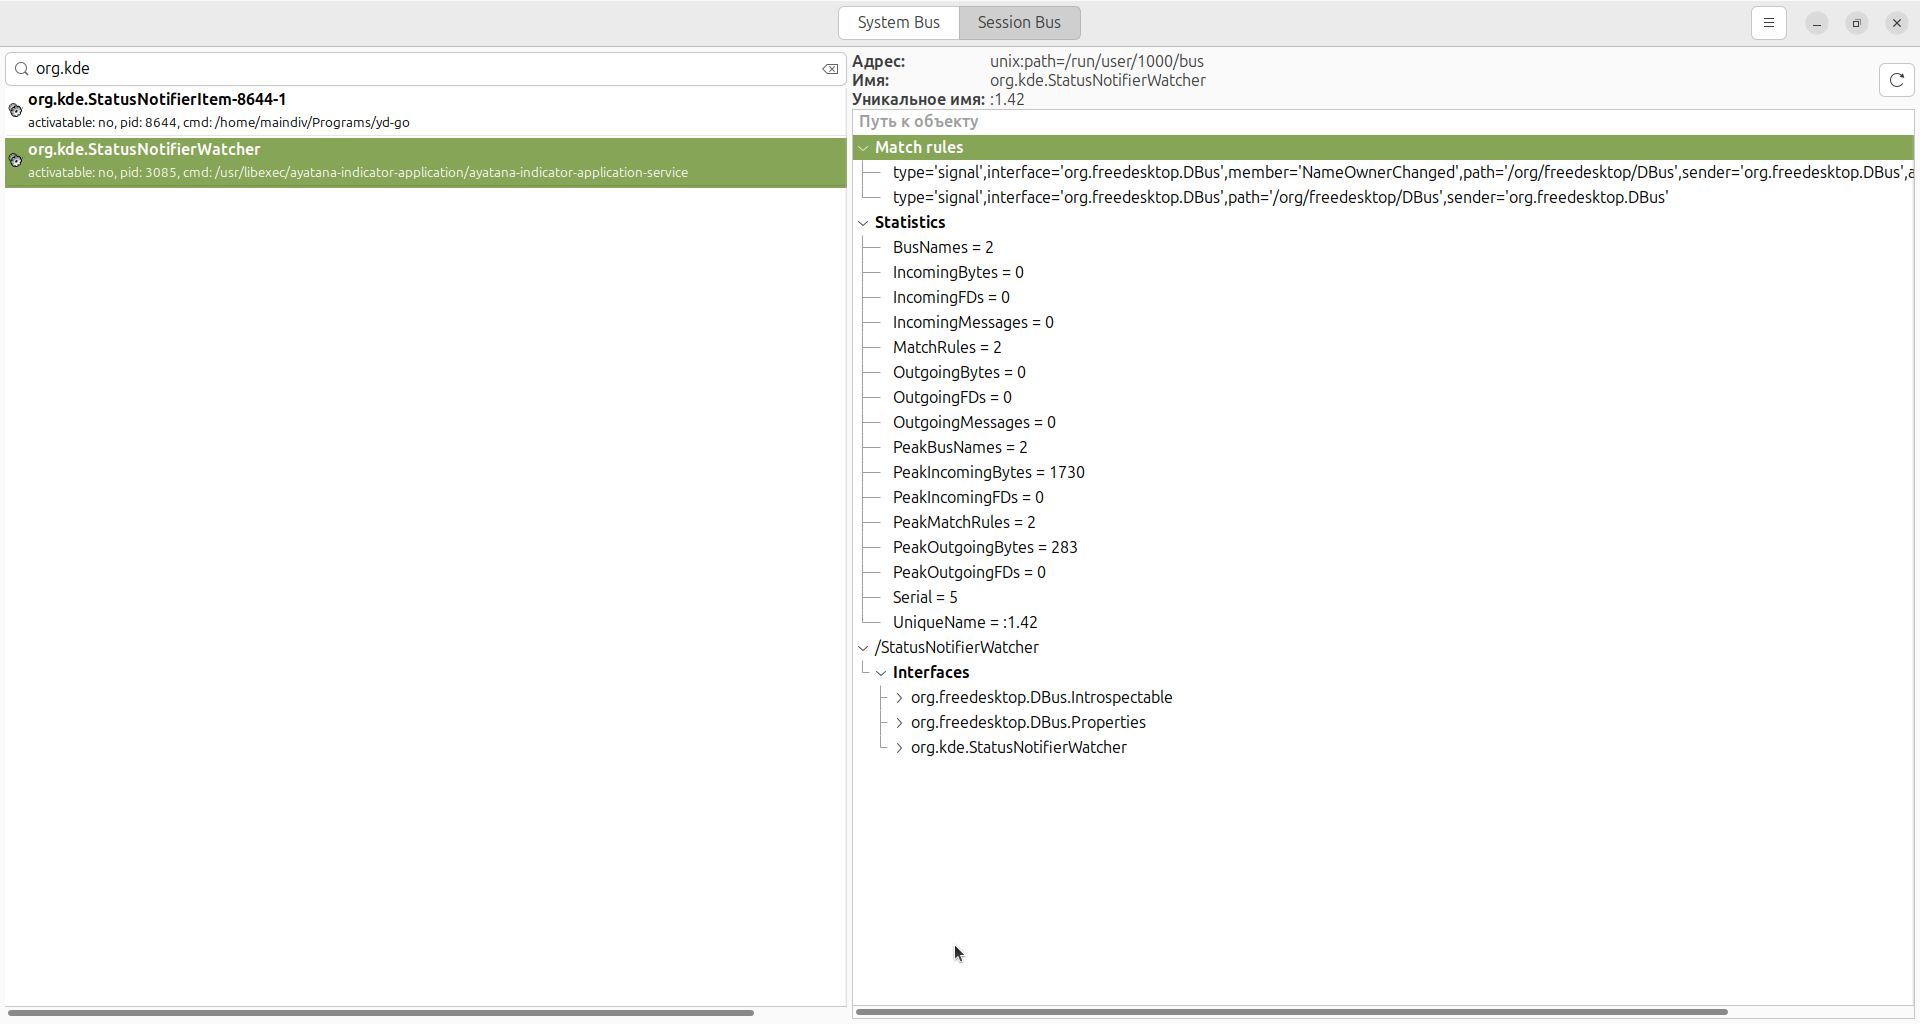Click the refresh button for the bus name

click(1897, 80)
